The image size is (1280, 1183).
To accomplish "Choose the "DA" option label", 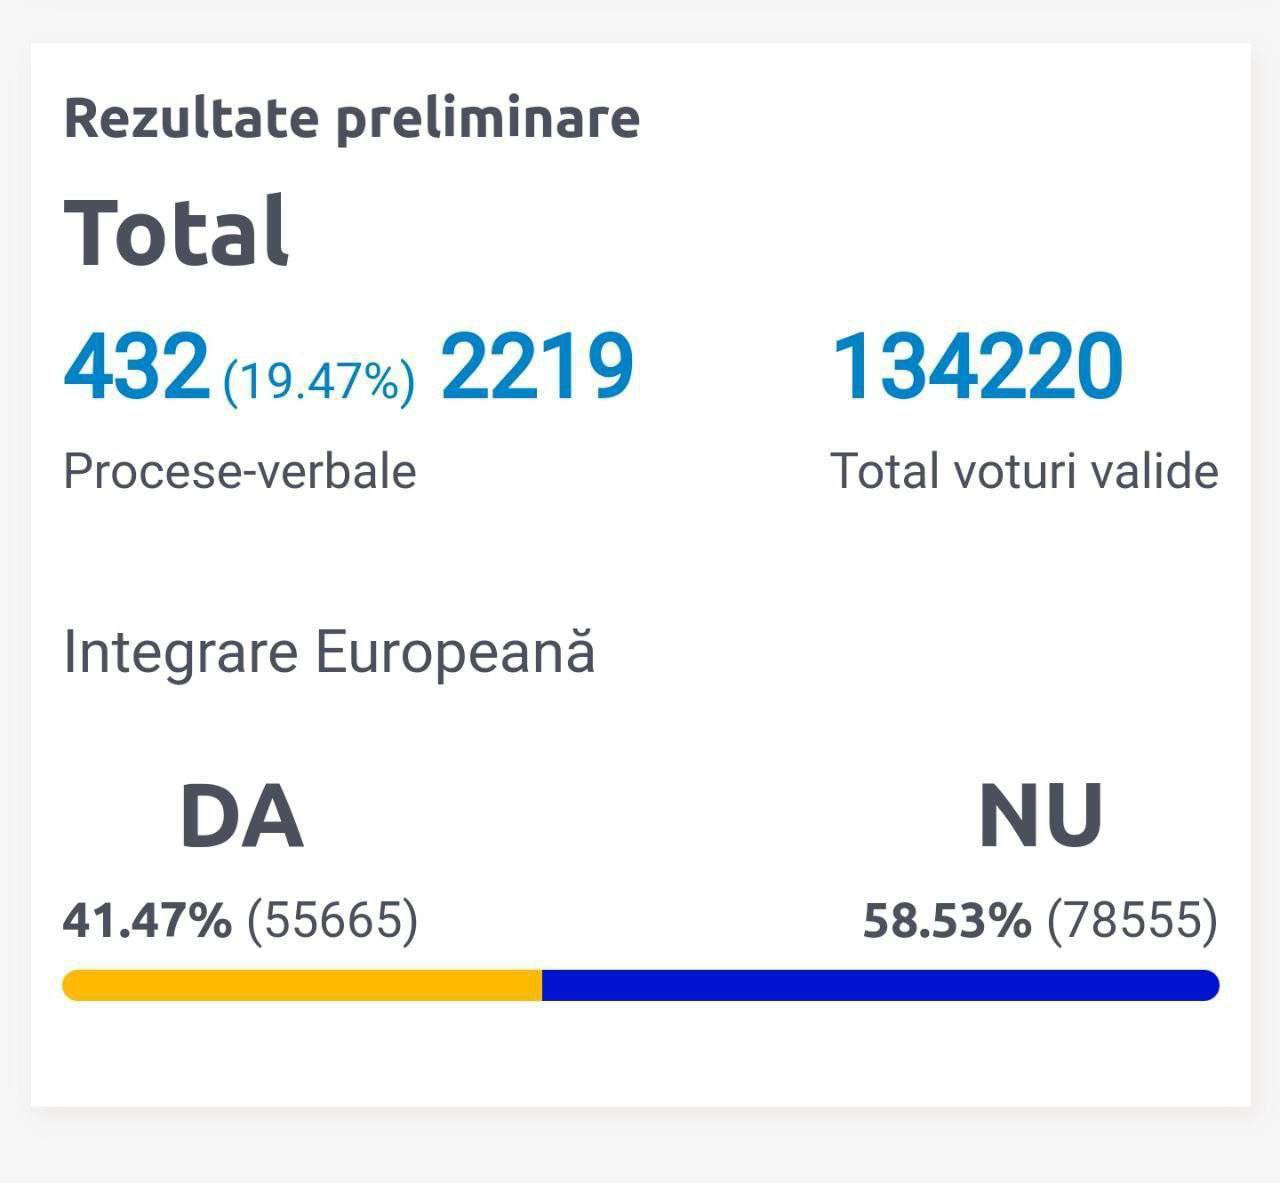I will [241, 817].
